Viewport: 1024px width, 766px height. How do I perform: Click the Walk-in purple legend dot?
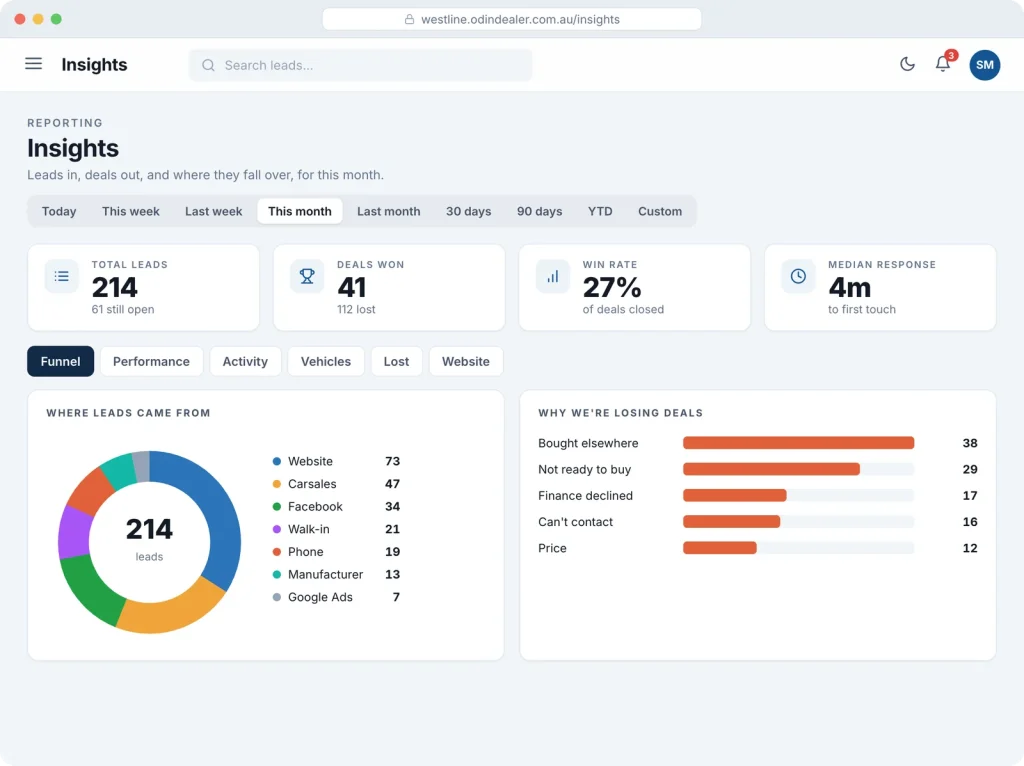[277, 529]
